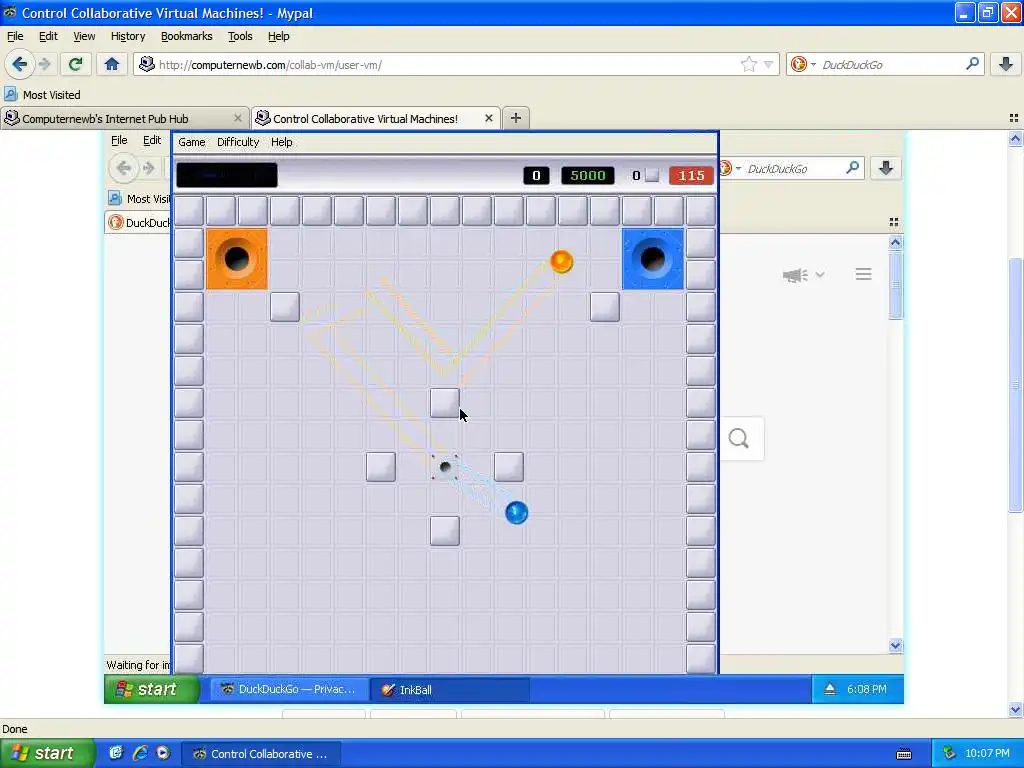Open the Mypal History menu
The image size is (1024, 768).
[128, 36]
